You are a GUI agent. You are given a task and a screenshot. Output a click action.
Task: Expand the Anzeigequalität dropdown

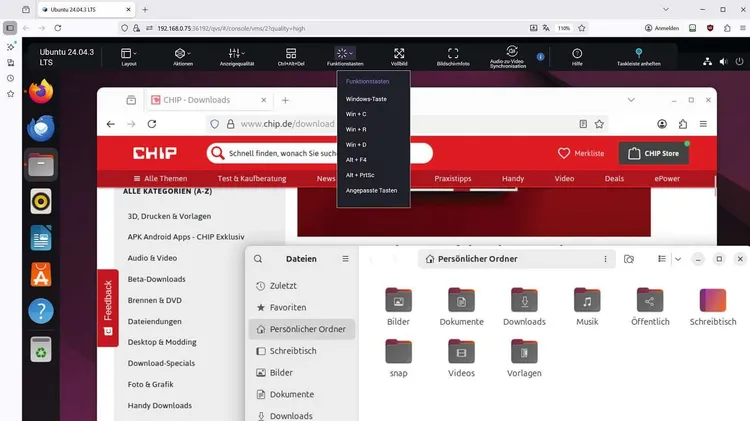click(x=237, y=54)
